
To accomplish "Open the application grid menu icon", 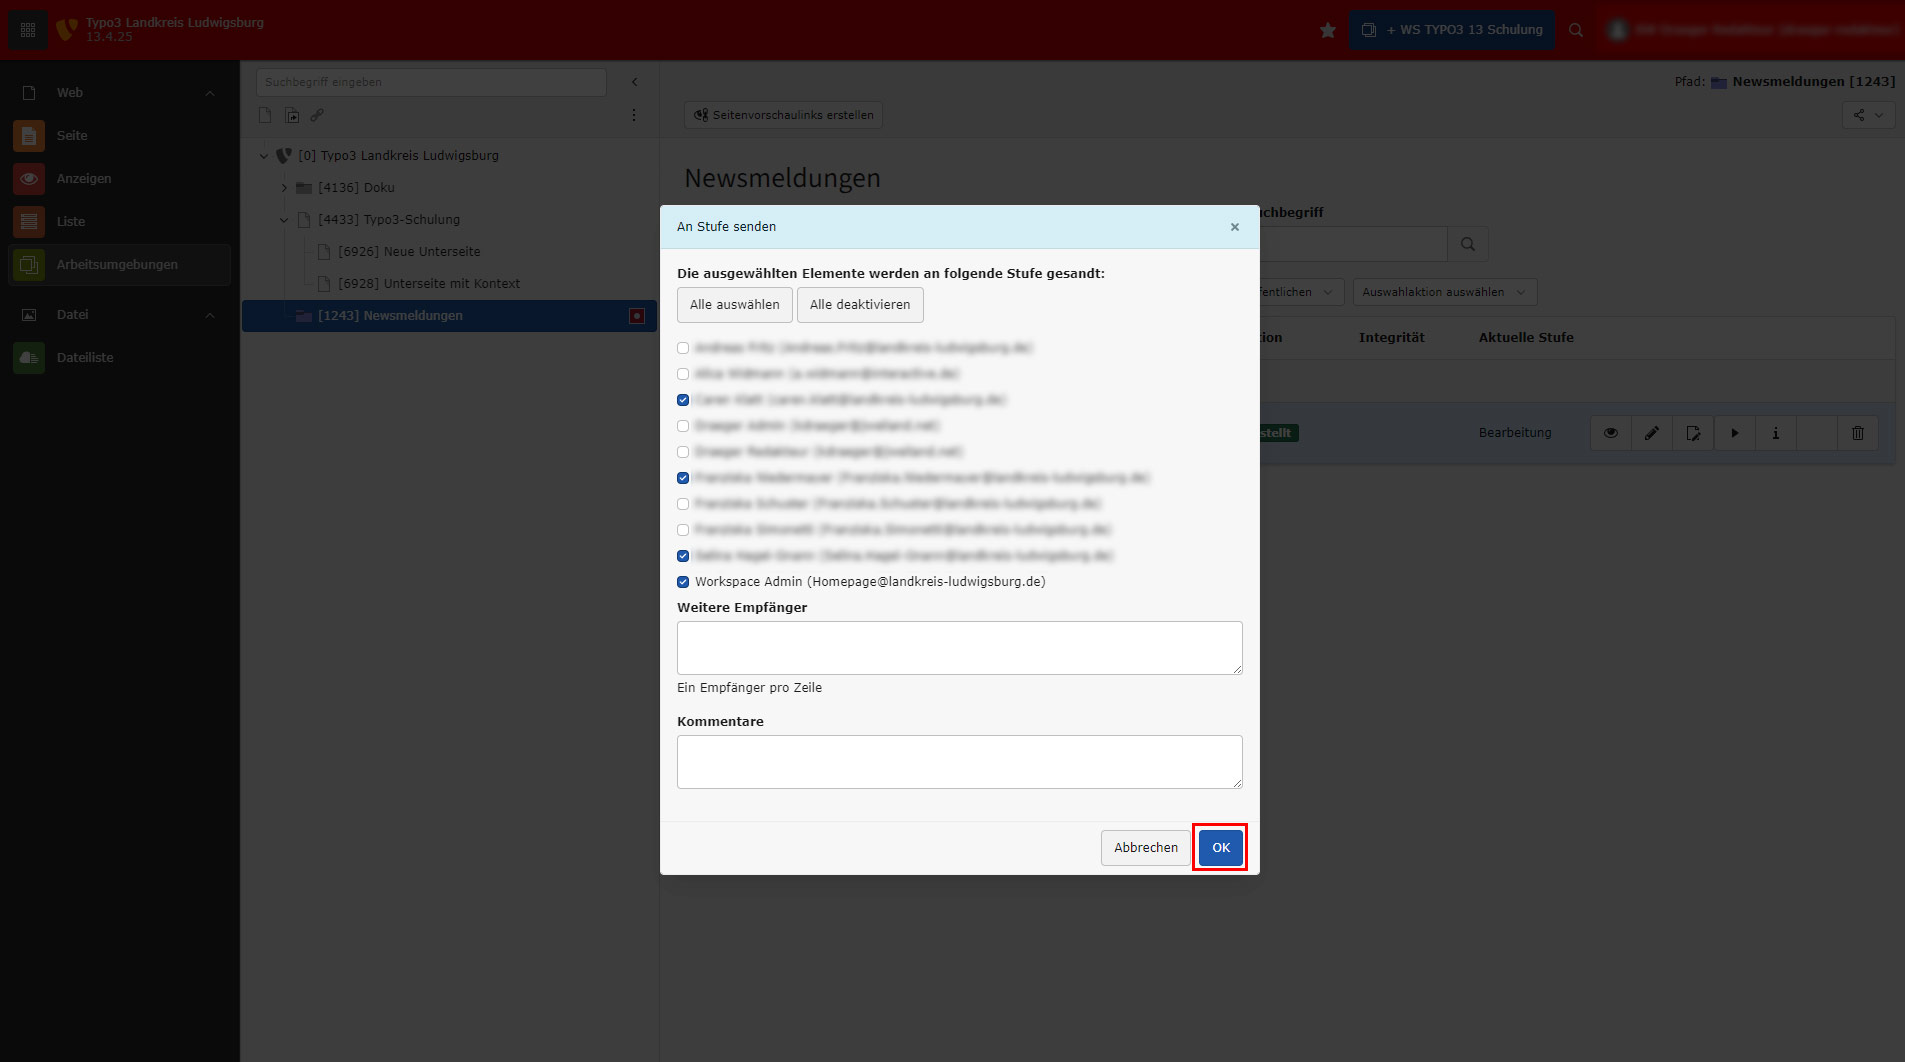I will [28, 30].
